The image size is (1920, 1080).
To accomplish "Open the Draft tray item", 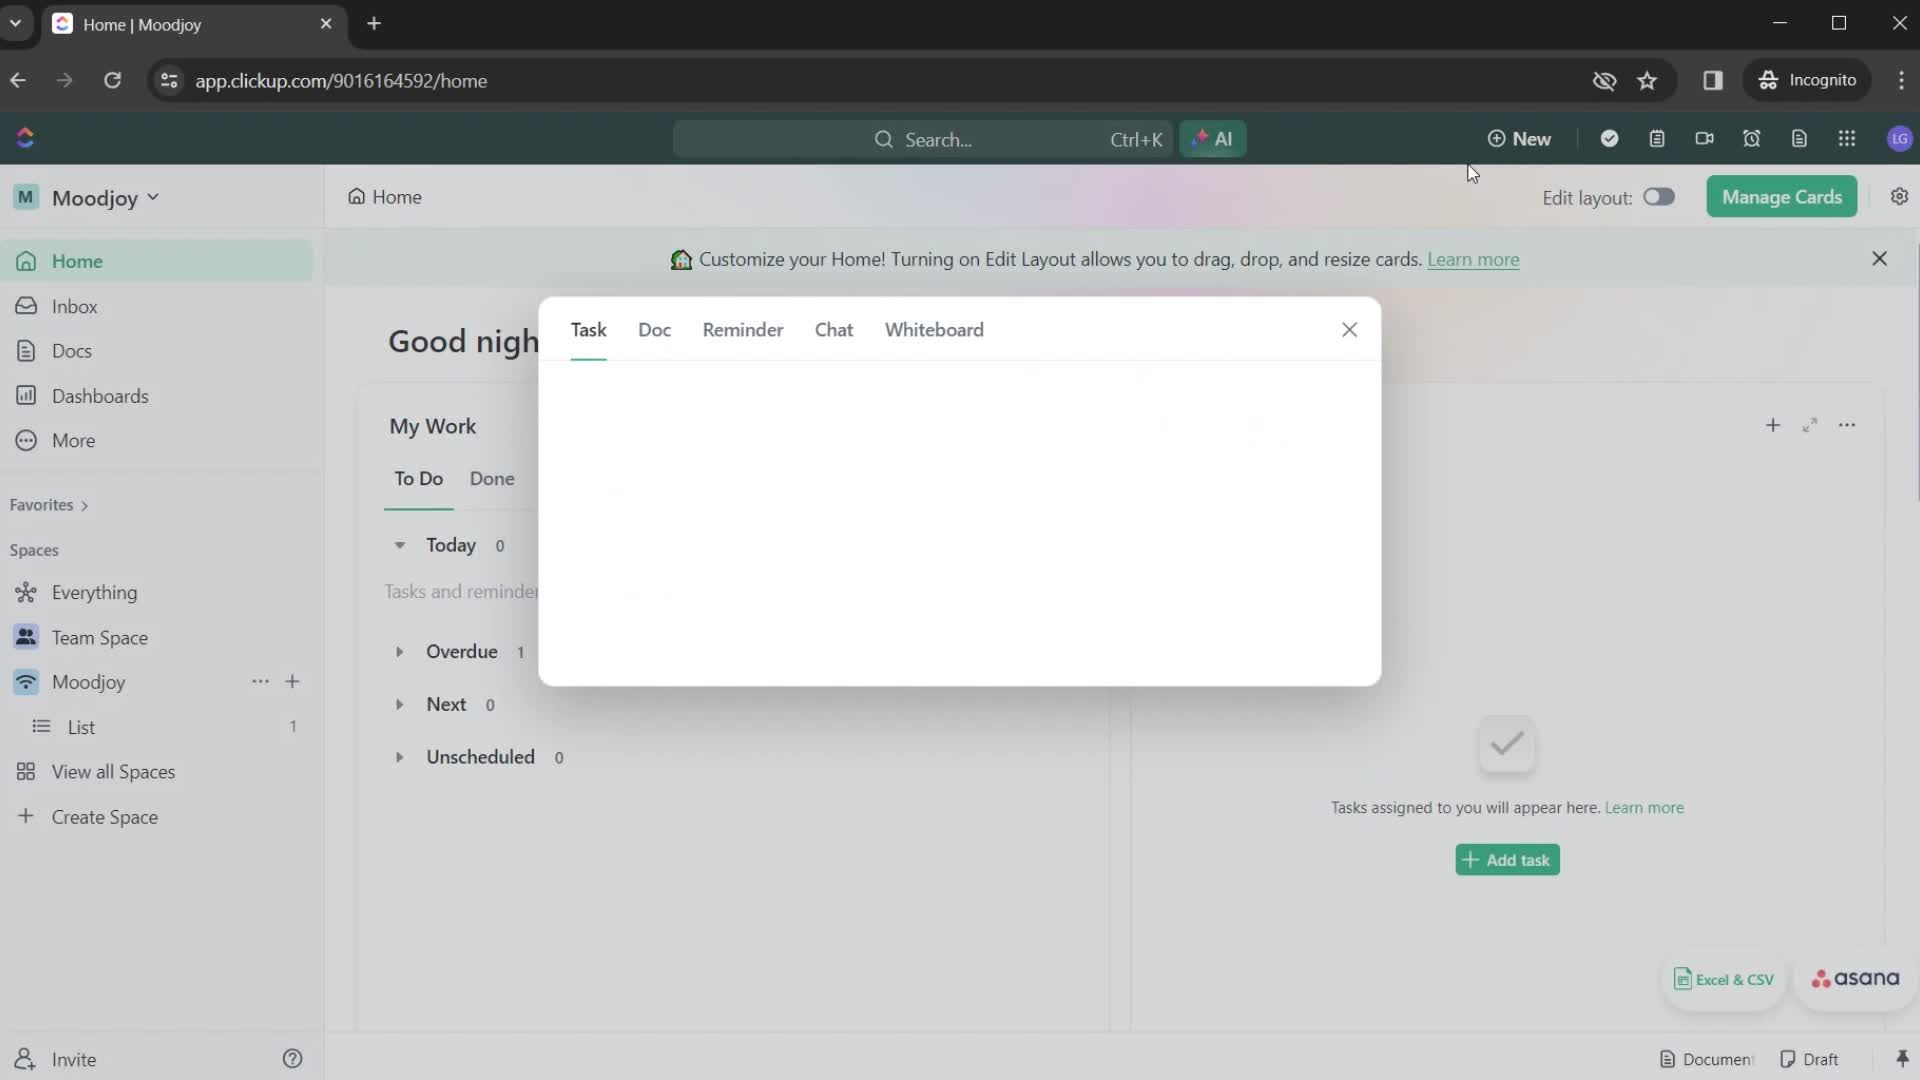I will (x=1809, y=1059).
